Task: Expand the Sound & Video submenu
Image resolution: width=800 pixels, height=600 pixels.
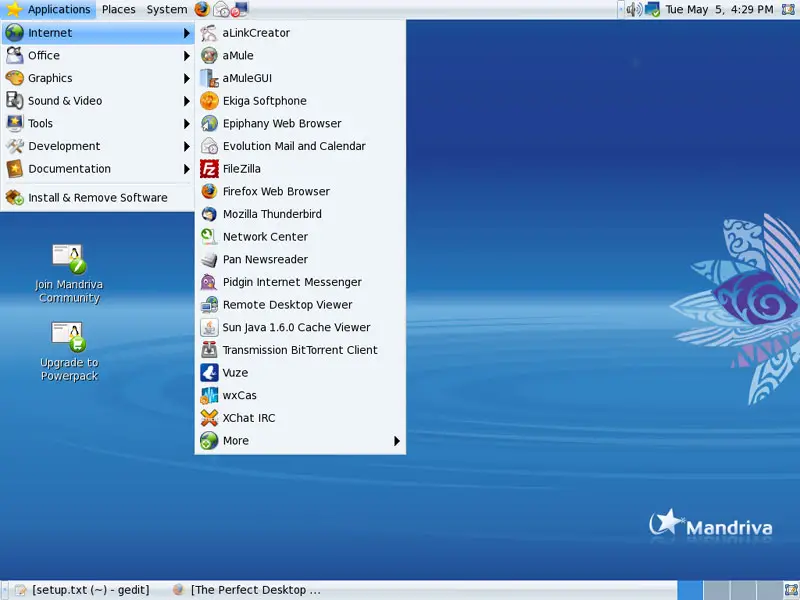Action: pos(98,101)
